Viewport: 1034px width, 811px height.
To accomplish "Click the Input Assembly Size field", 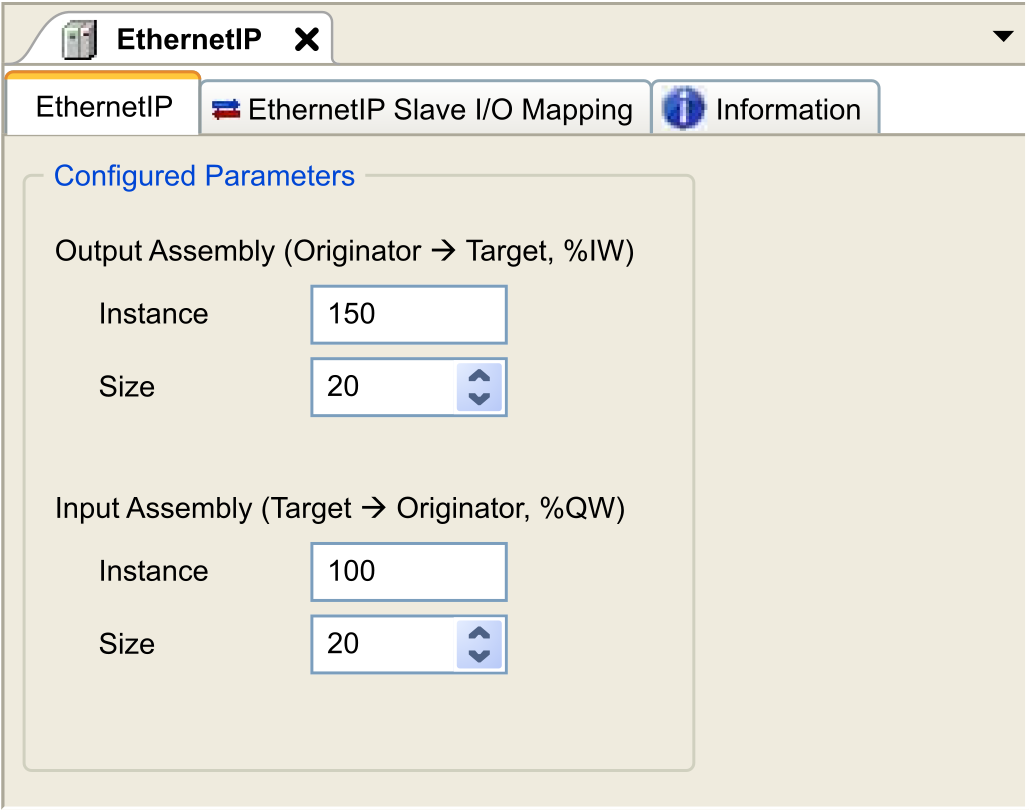I will [x=383, y=644].
